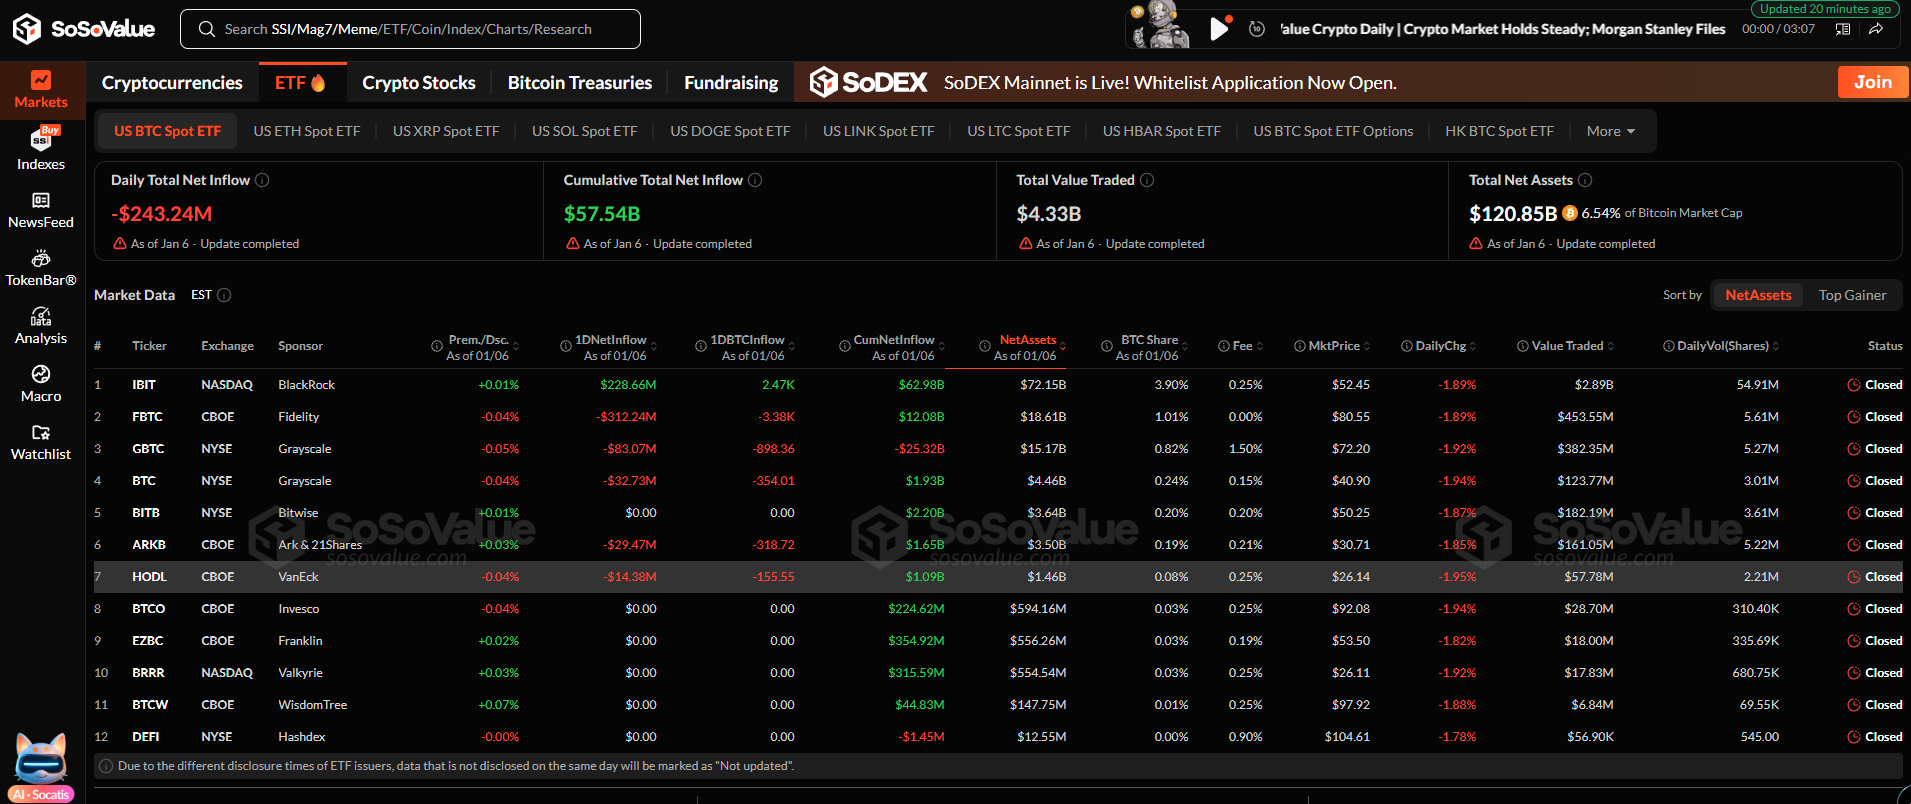Sort table by 1DBTCInflow column arrows

tap(792, 346)
